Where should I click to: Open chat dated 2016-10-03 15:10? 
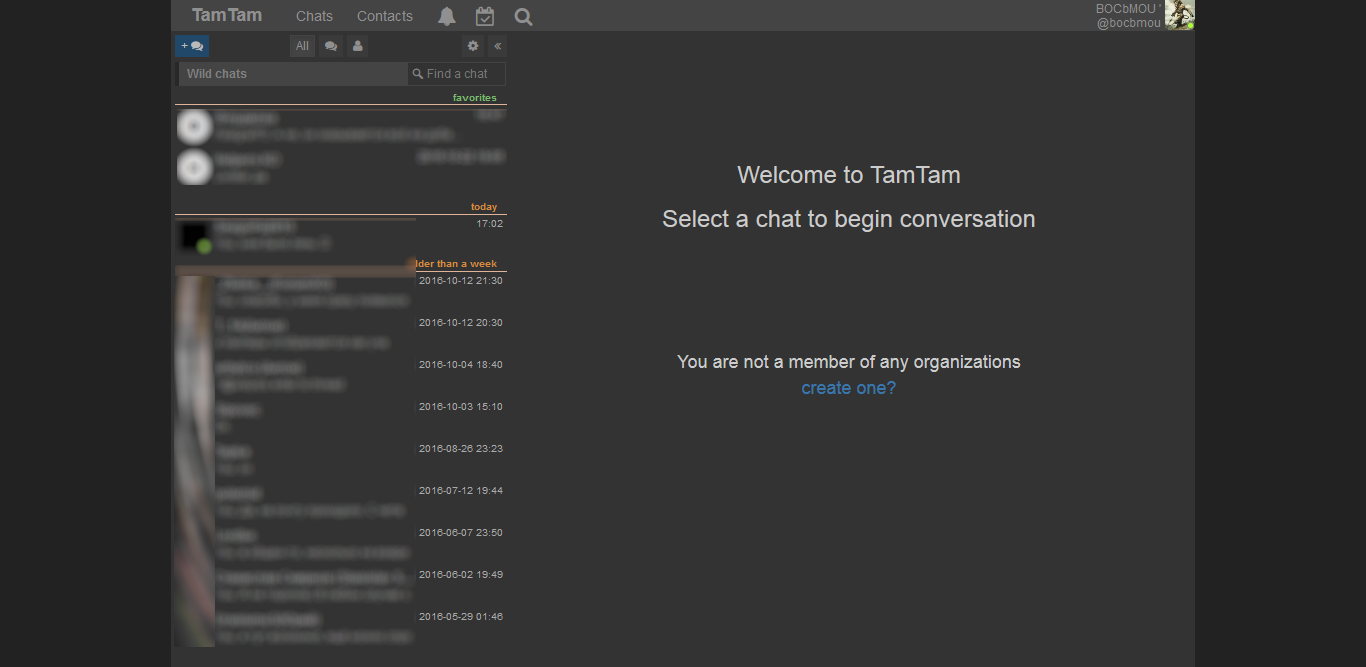(x=341, y=418)
